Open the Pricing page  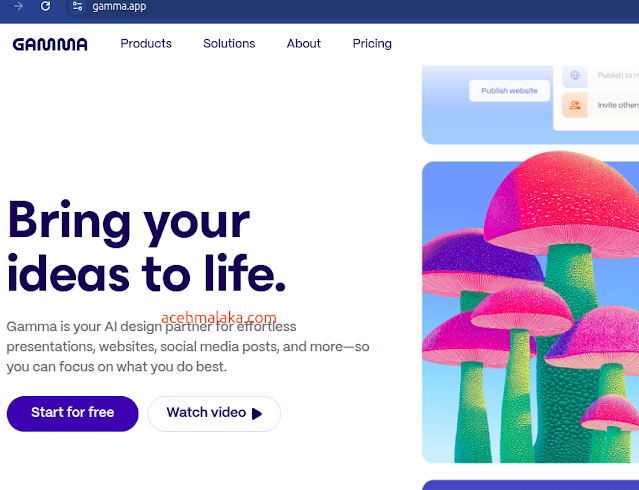372,44
